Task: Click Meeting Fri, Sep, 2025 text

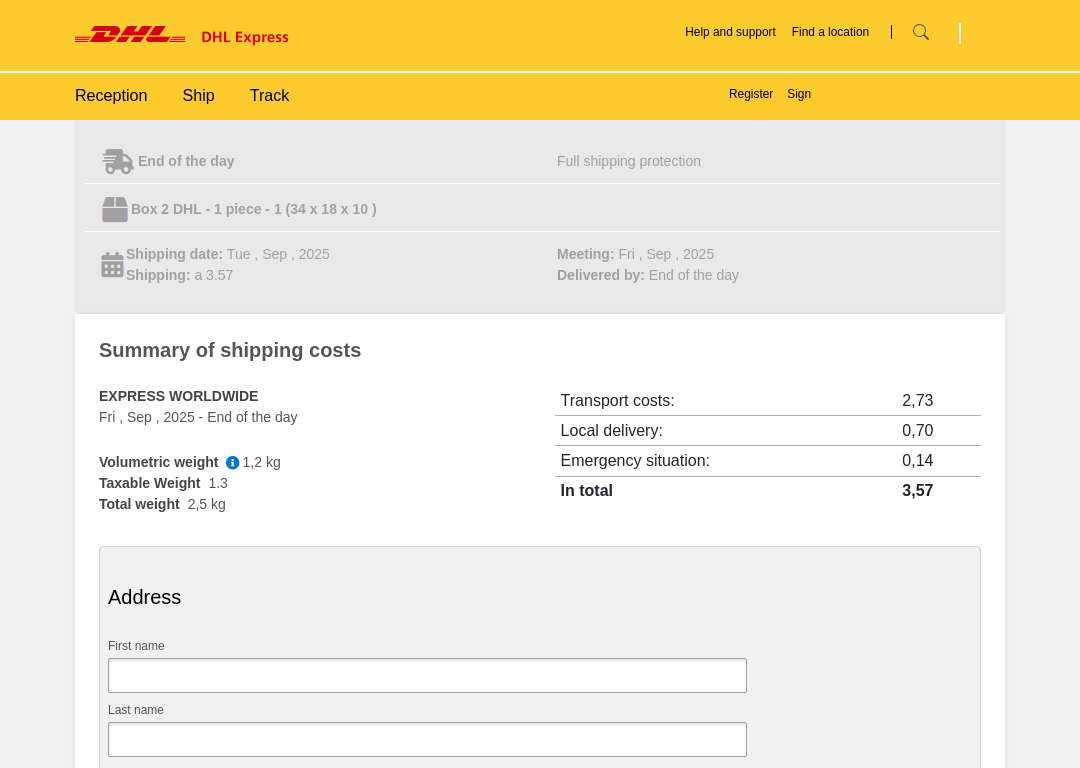Action: 635,254
